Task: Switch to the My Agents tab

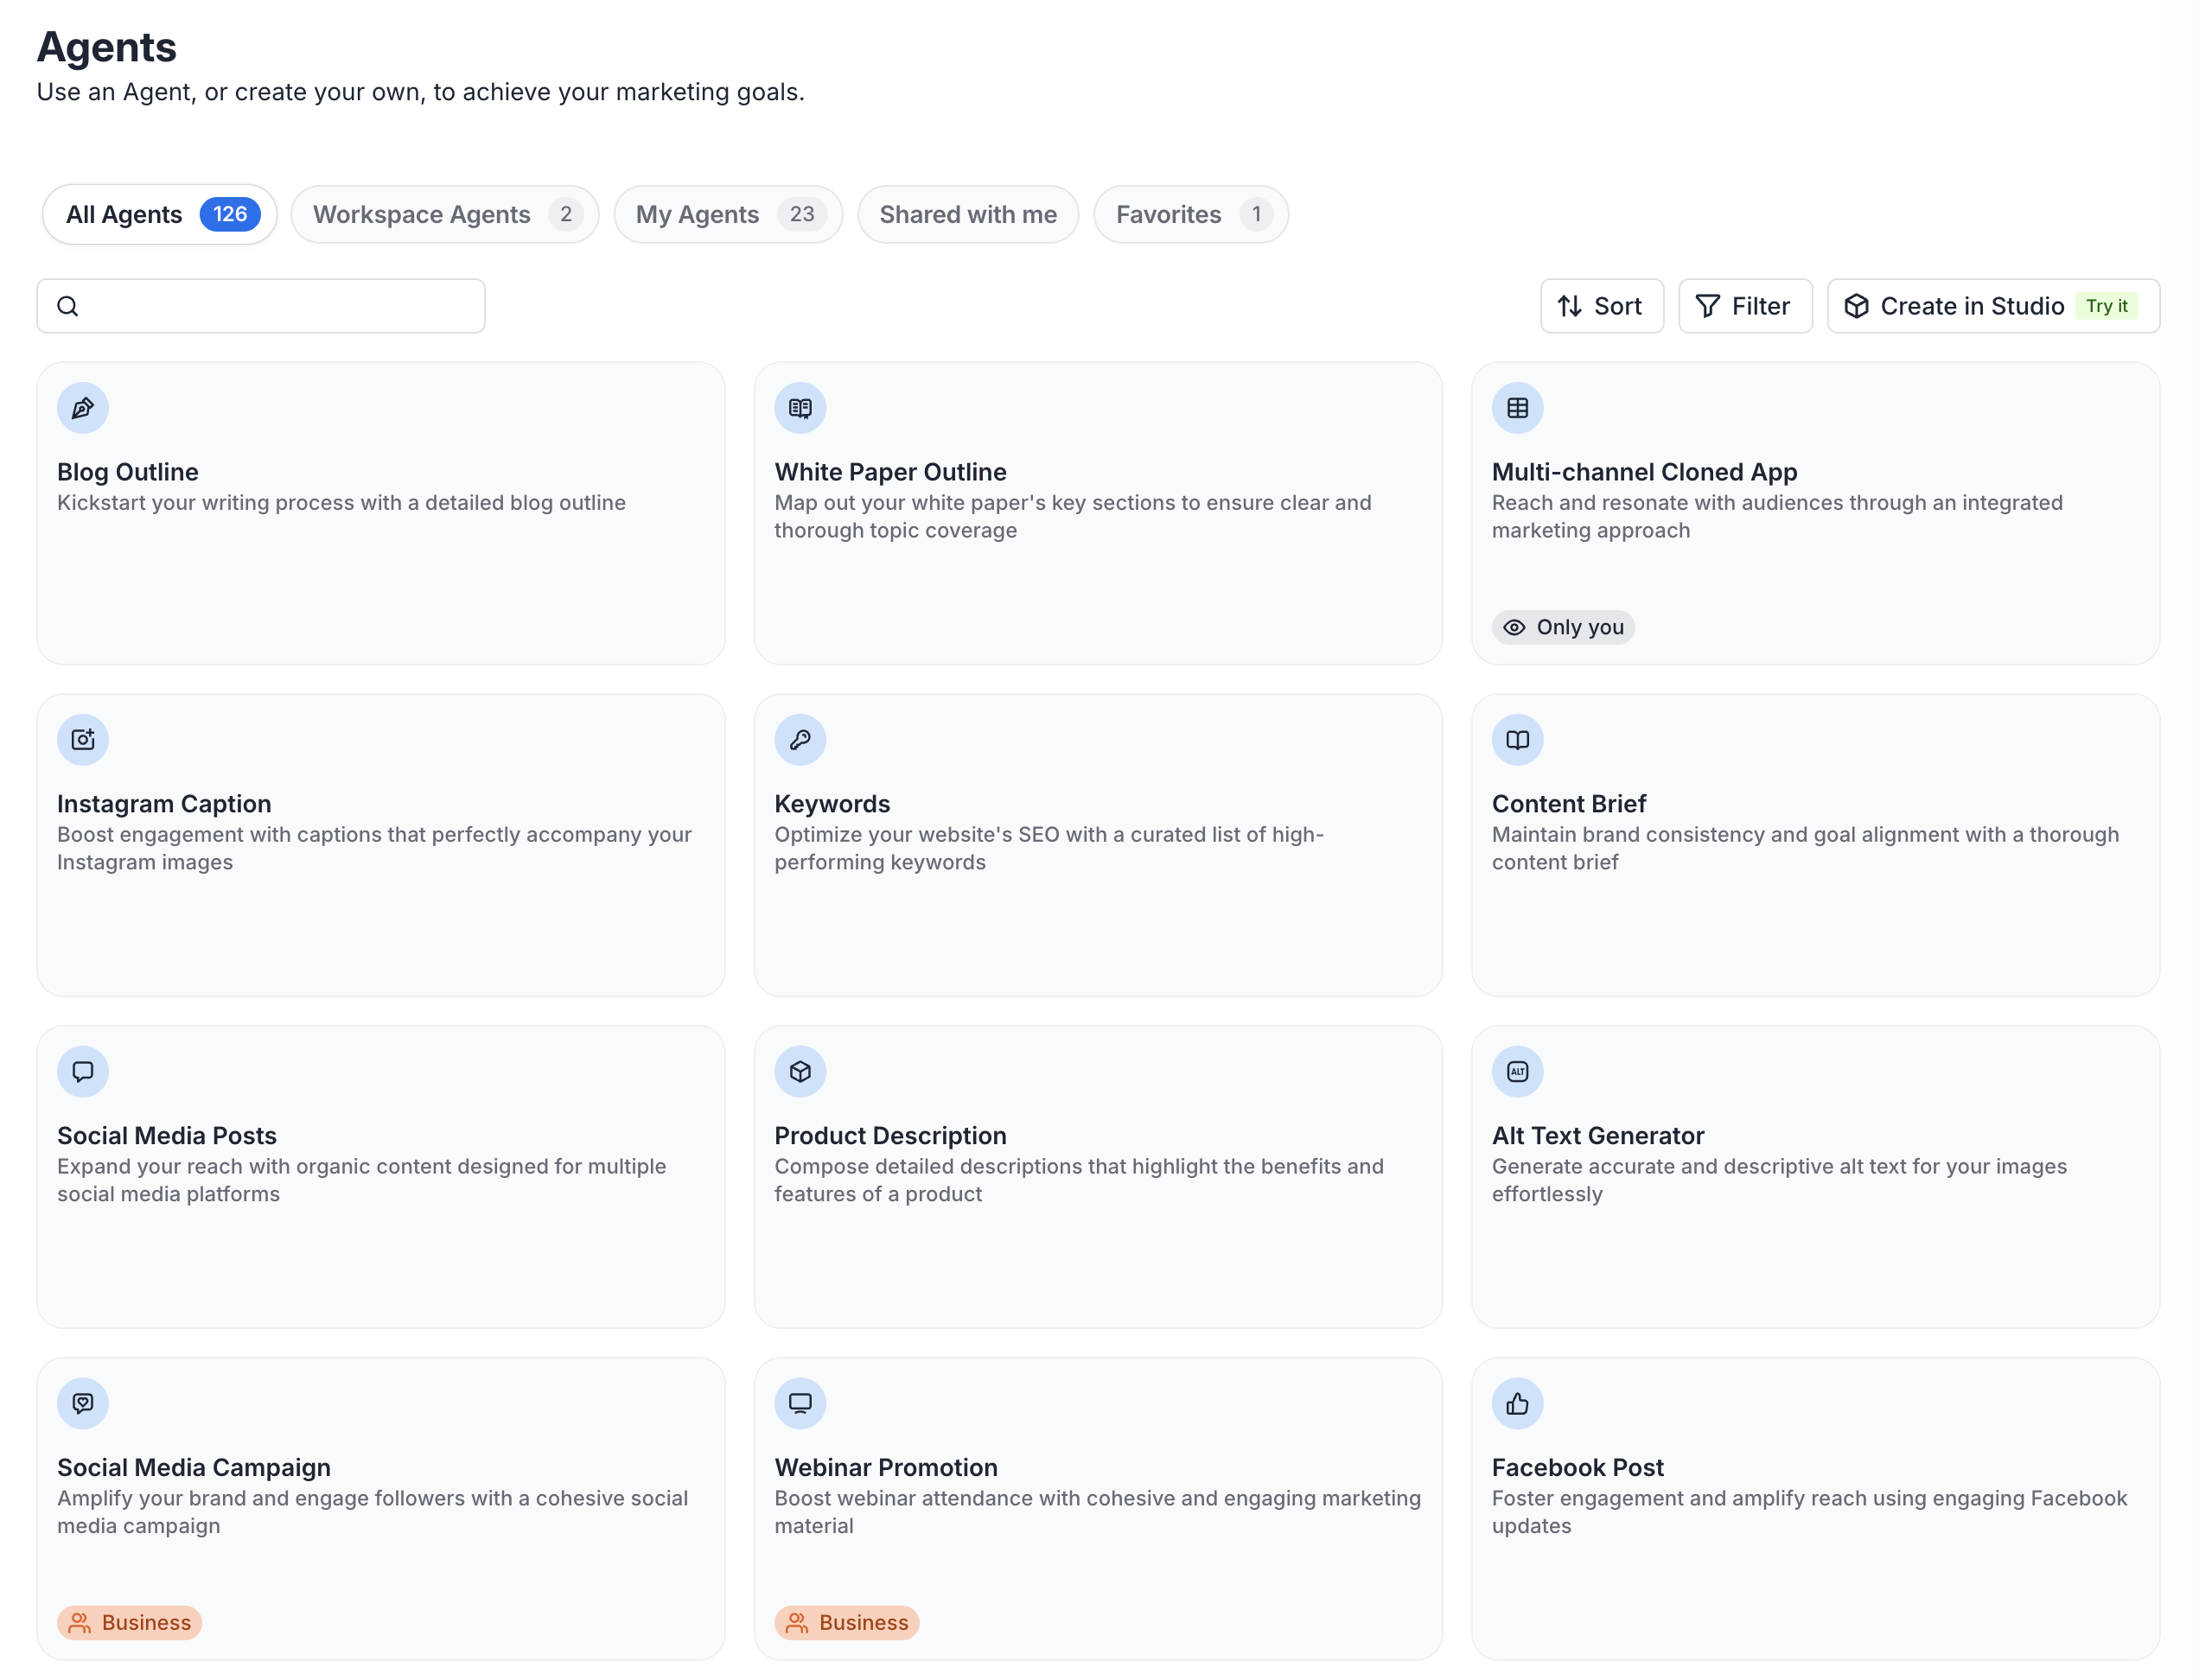Action: tap(727, 214)
